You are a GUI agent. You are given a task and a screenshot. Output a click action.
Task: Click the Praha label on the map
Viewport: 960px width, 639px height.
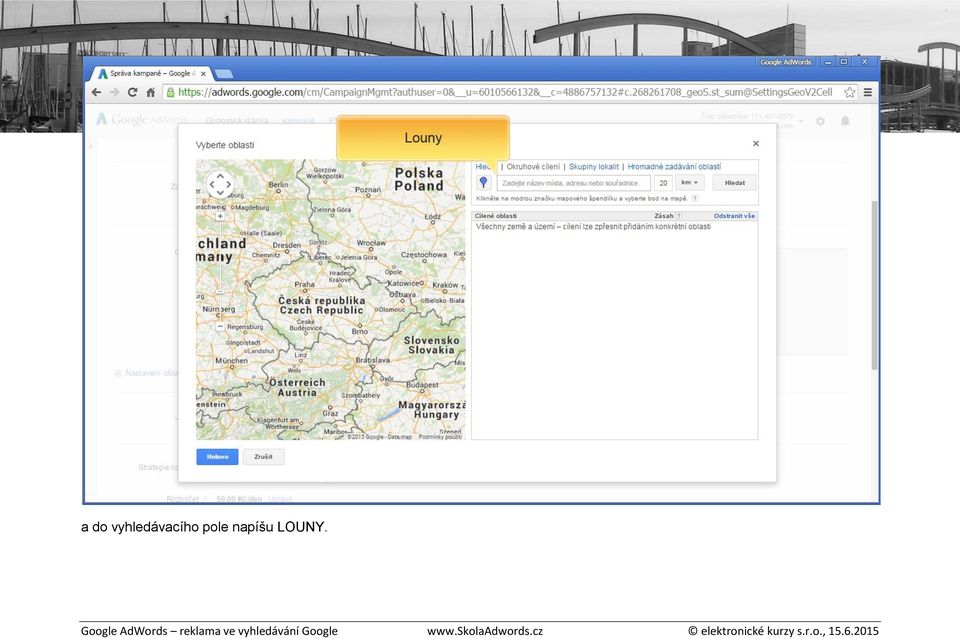304,284
